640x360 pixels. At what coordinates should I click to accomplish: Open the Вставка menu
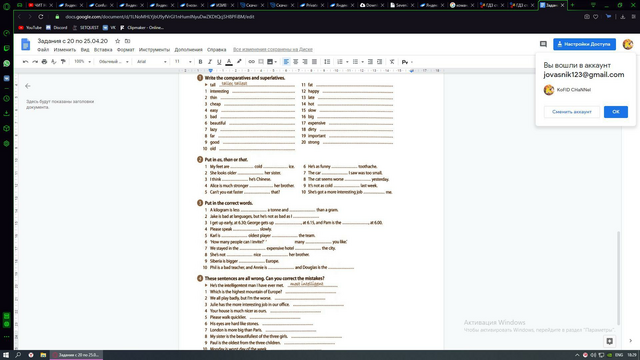[103, 49]
